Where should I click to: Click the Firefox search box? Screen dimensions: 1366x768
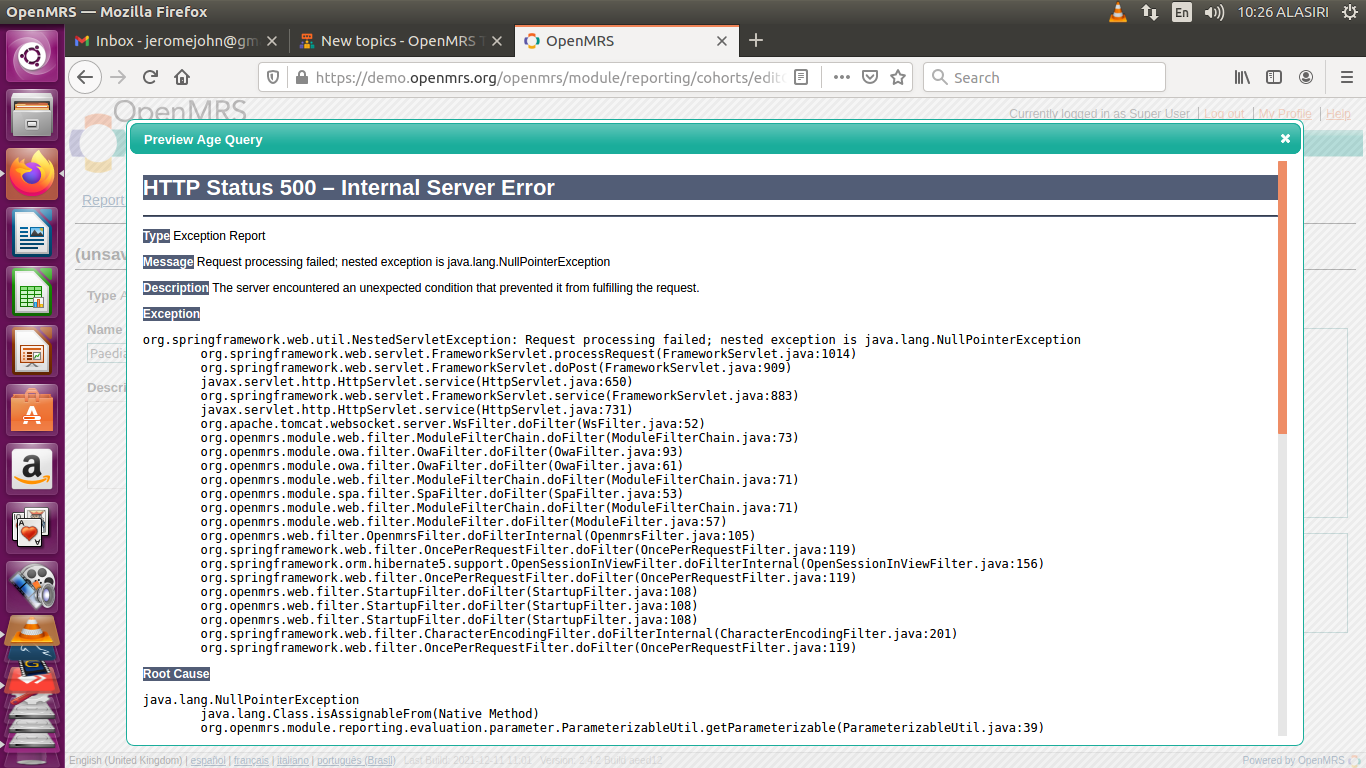[1044, 77]
